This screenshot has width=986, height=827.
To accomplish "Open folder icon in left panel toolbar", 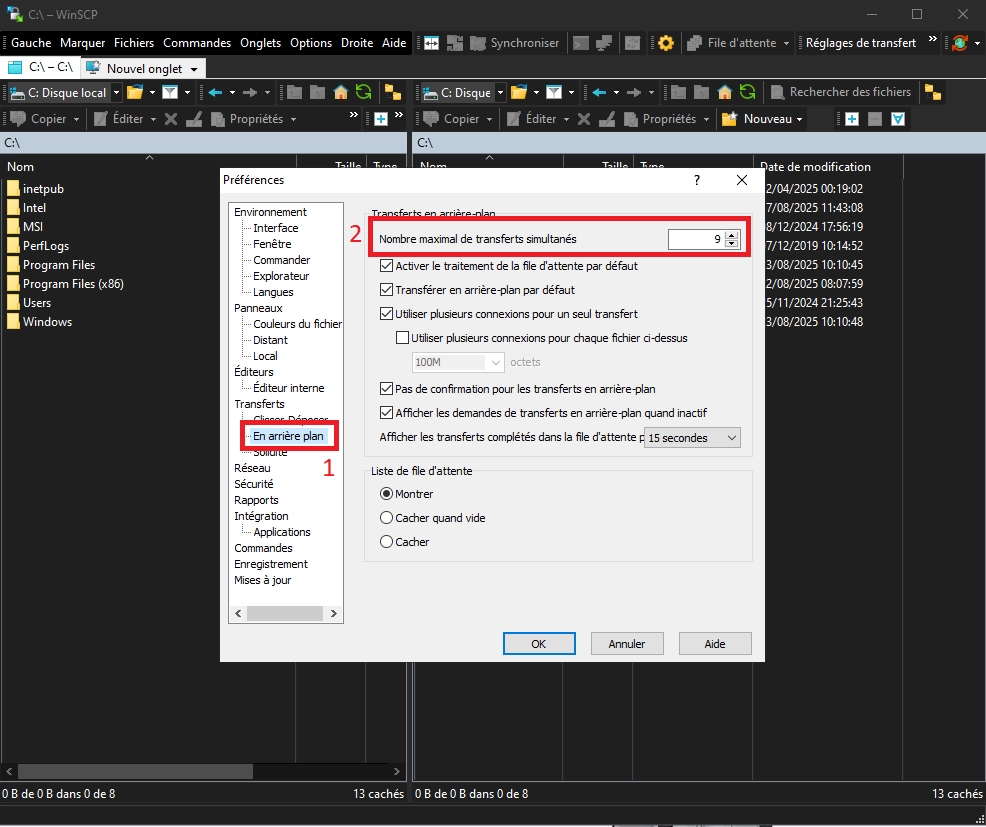I will pos(135,92).
